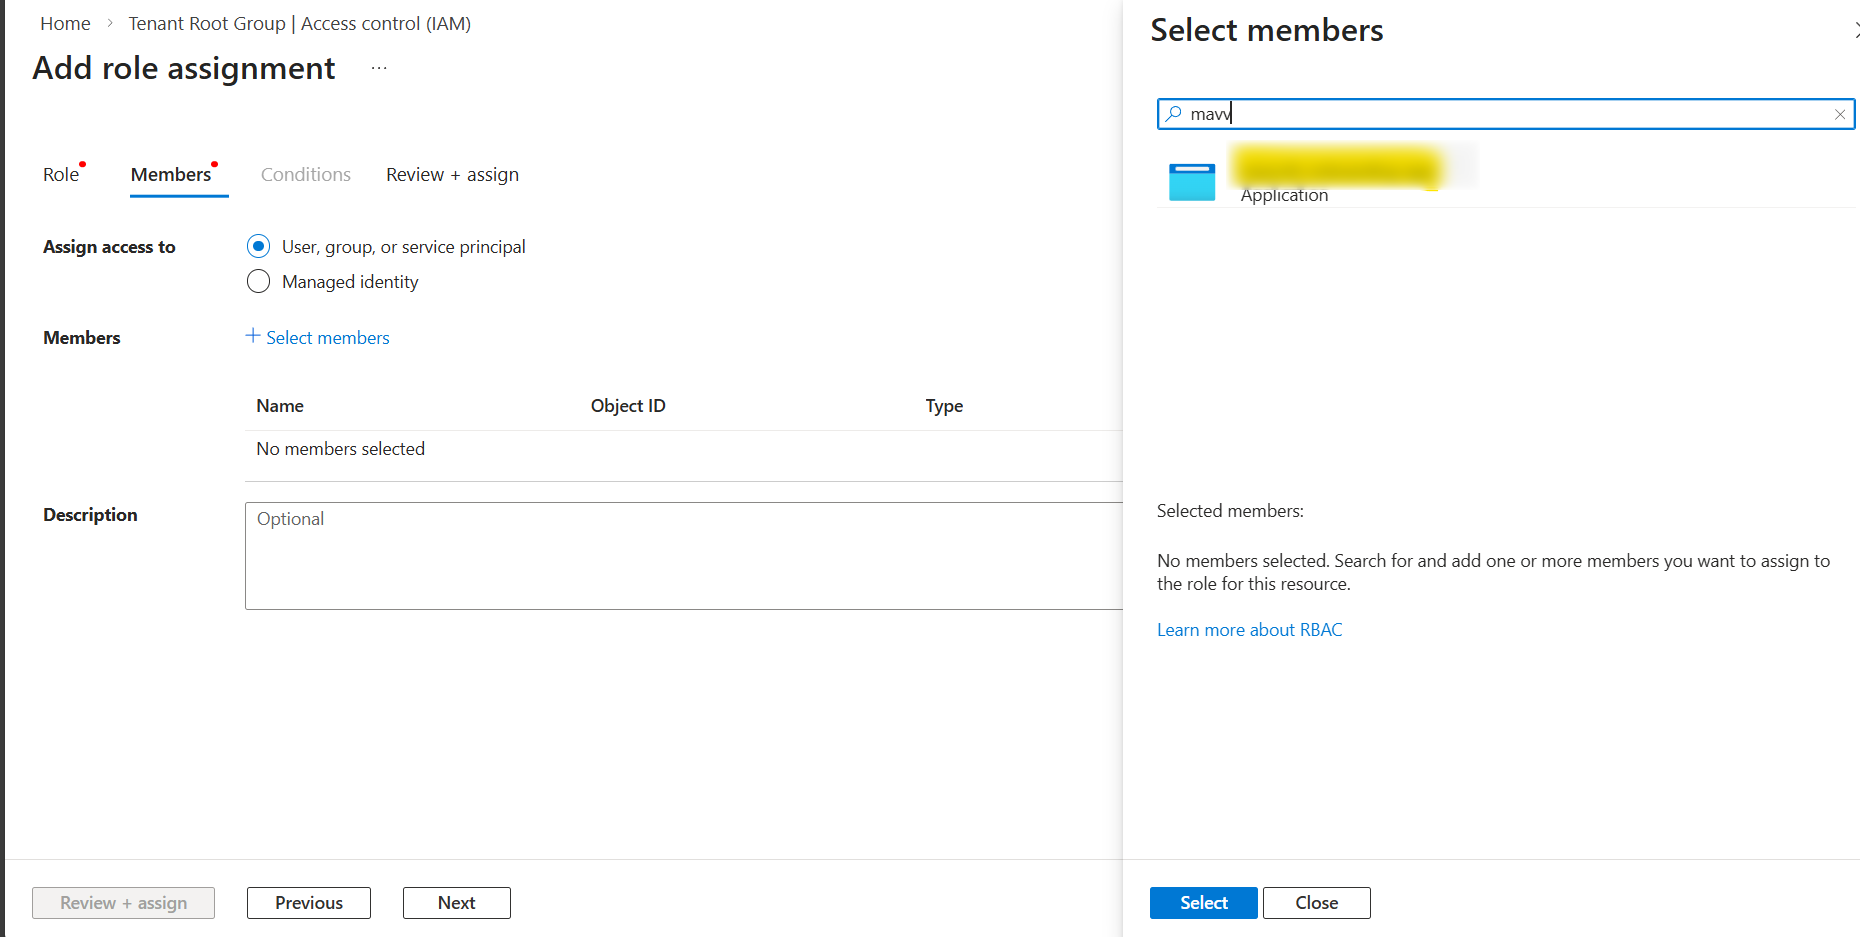1860x937 pixels.
Task: Switch to the Role tab
Action: click(61, 175)
